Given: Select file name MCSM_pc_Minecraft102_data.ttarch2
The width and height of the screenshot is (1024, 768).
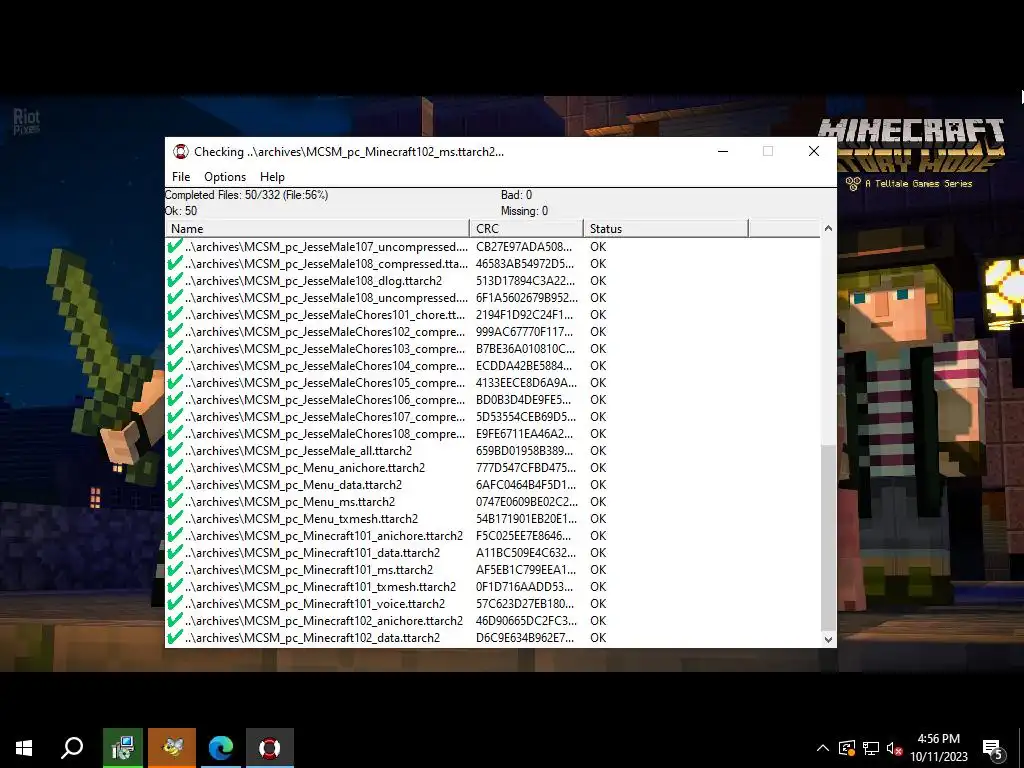Looking at the screenshot, I should pos(312,637).
